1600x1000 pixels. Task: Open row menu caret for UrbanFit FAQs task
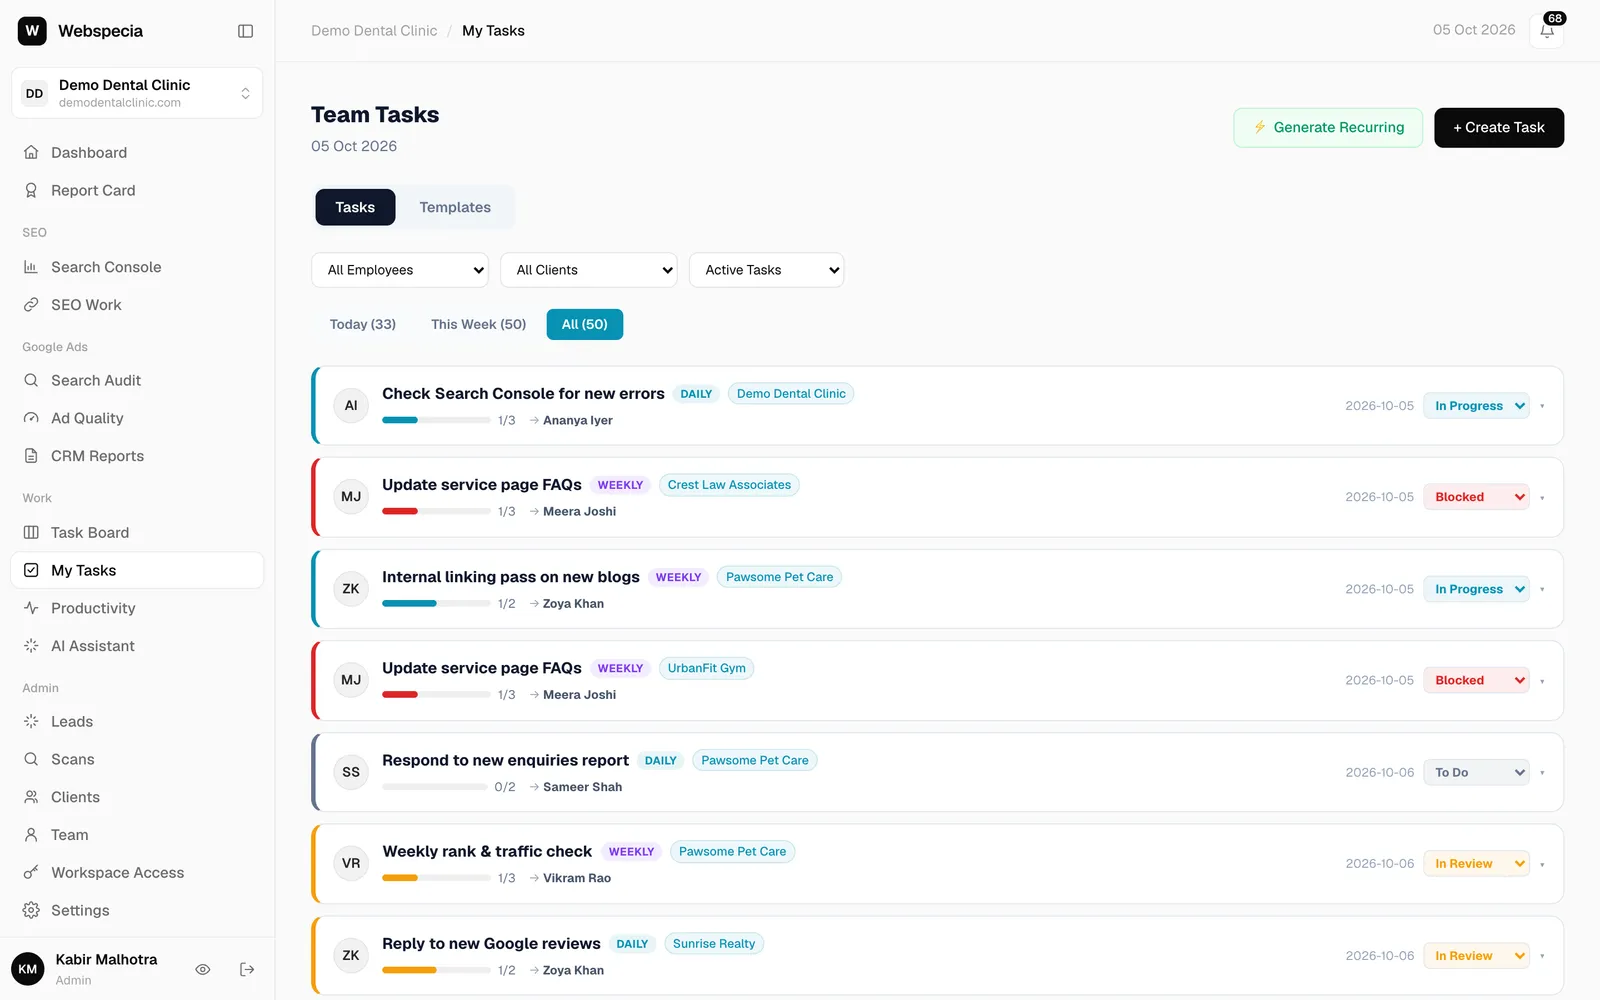click(x=1542, y=681)
